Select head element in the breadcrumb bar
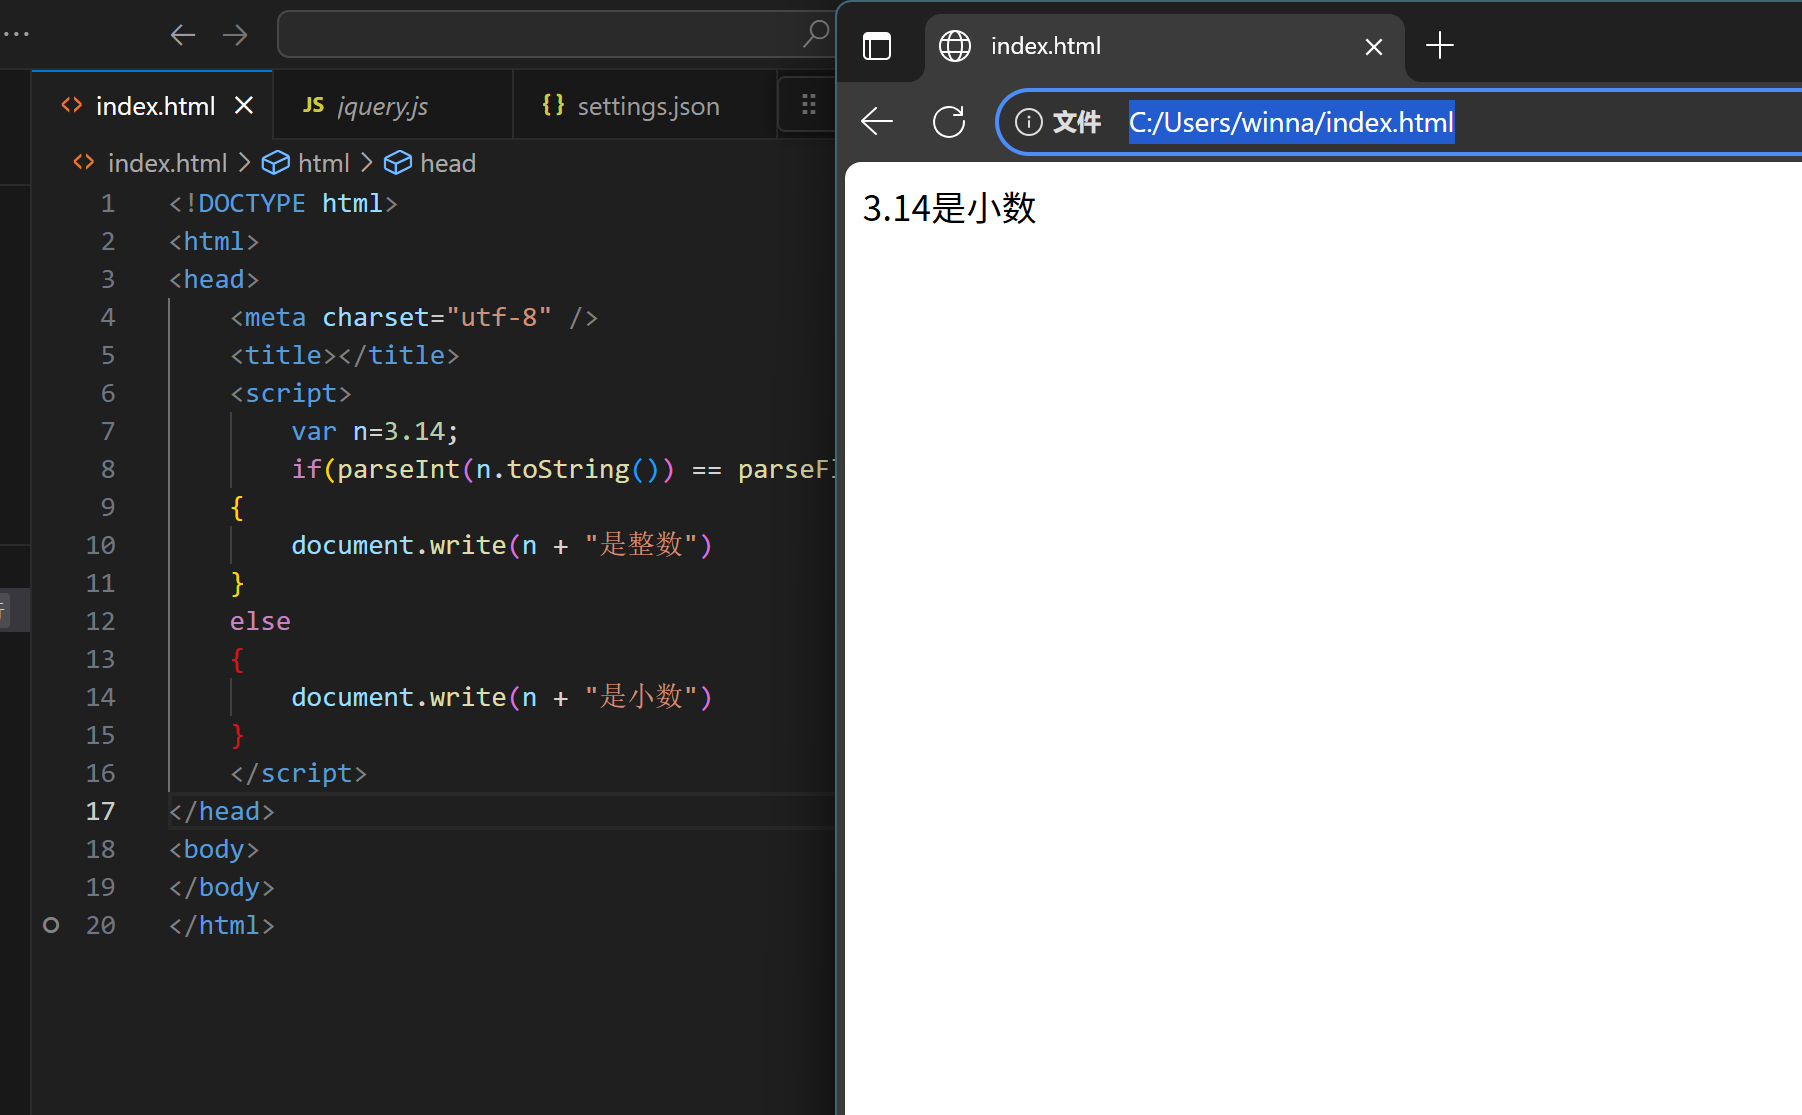 pyautogui.click(x=447, y=163)
